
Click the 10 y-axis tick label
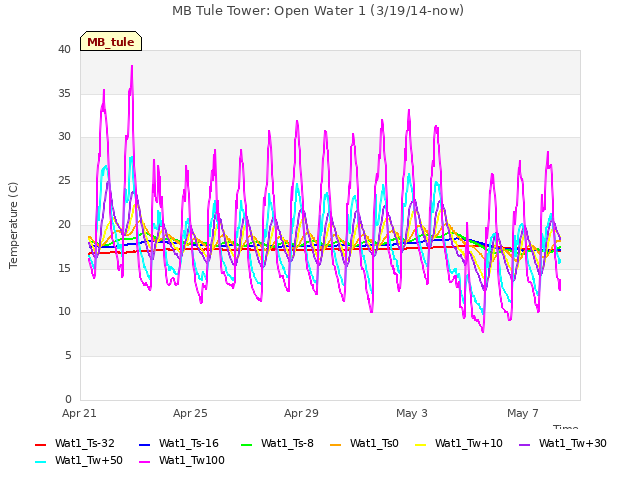(64, 312)
